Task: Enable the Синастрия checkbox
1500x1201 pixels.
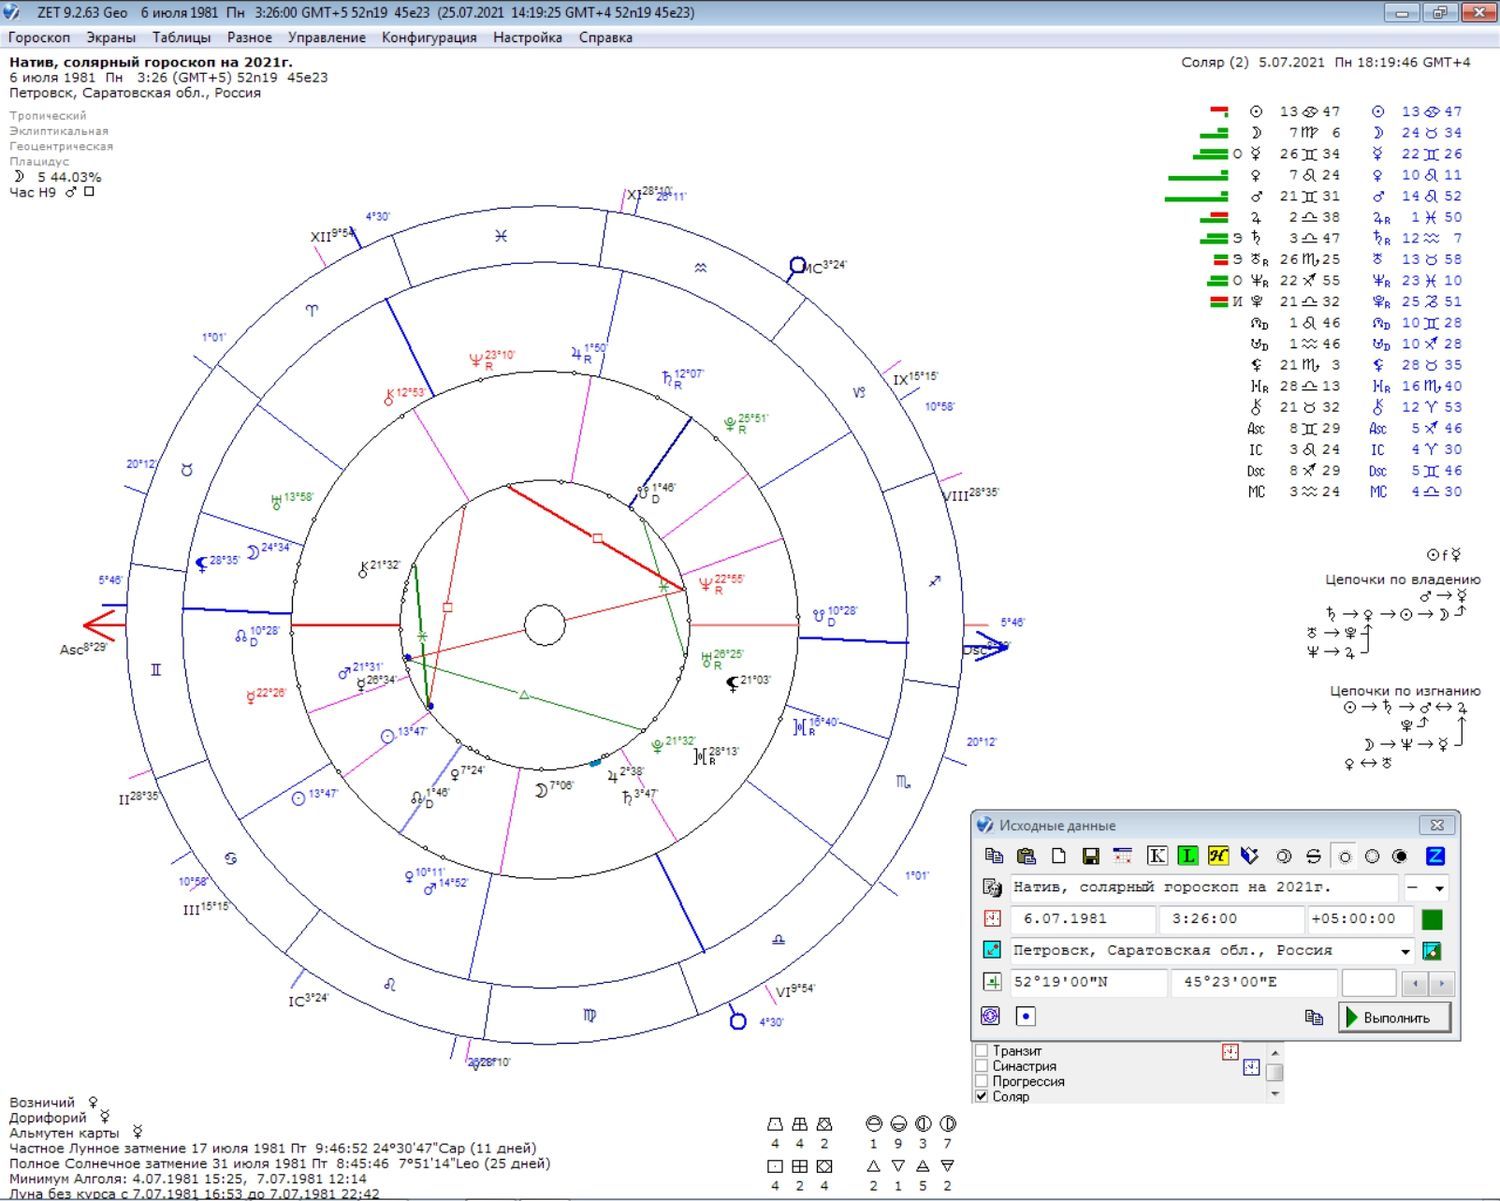Action: click(982, 1066)
